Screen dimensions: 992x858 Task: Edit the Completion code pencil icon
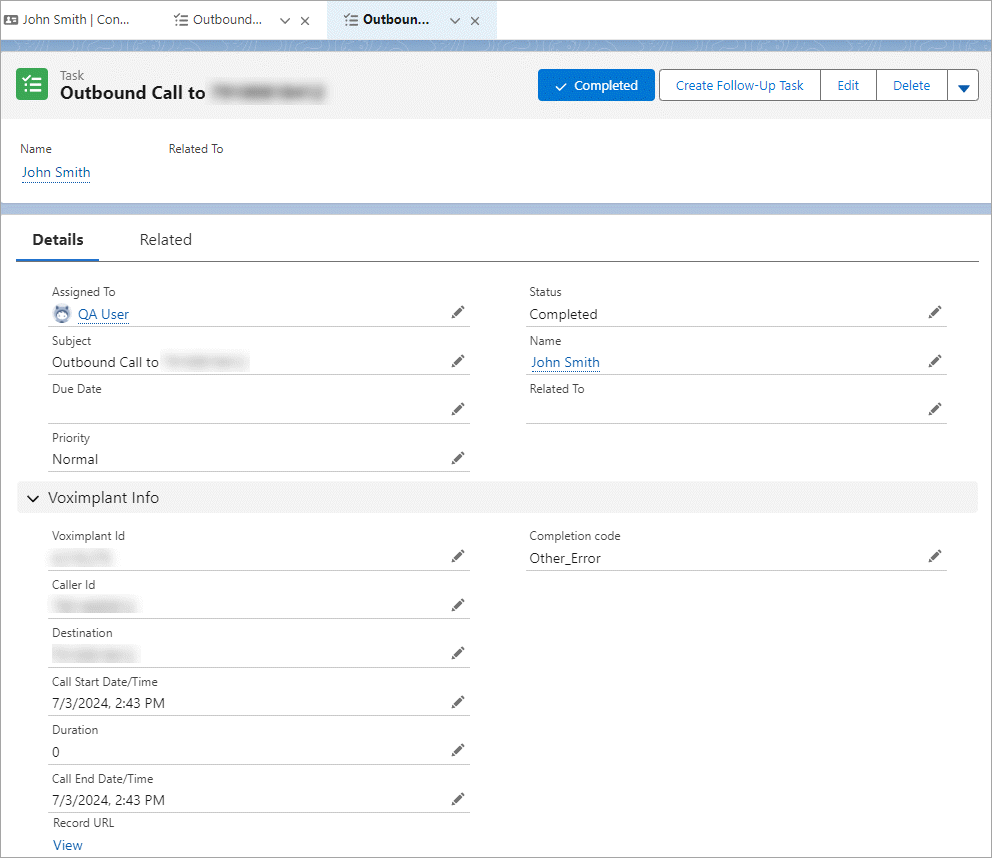pyautogui.click(x=935, y=556)
